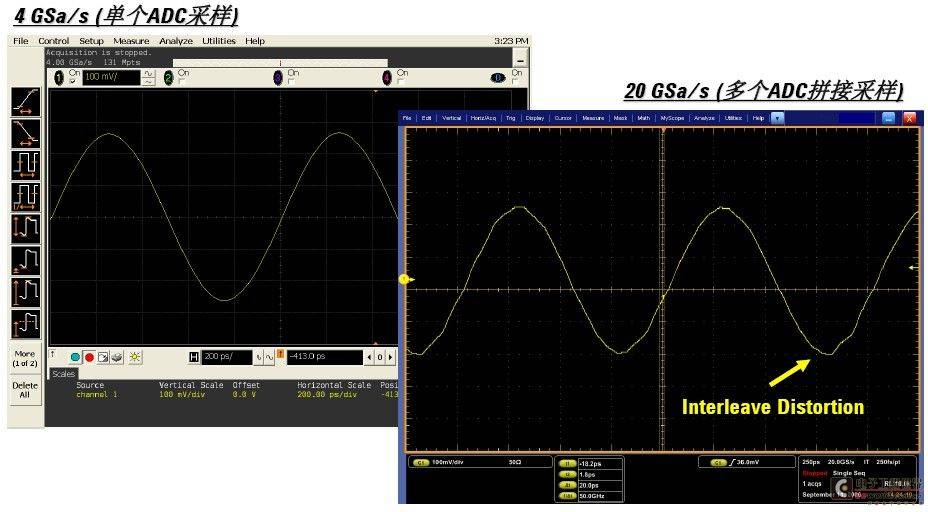The width and height of the screenshot is (928, 512).
Task: Click the right arrow next to position zero
Action: tap(390, 357)
